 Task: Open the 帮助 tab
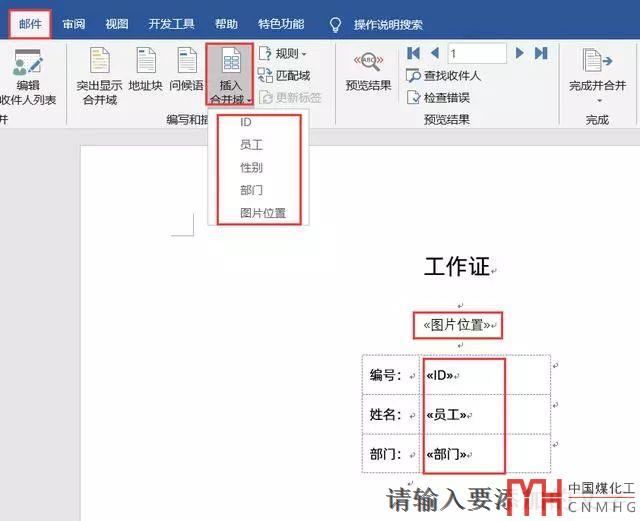tap(226, 24)
